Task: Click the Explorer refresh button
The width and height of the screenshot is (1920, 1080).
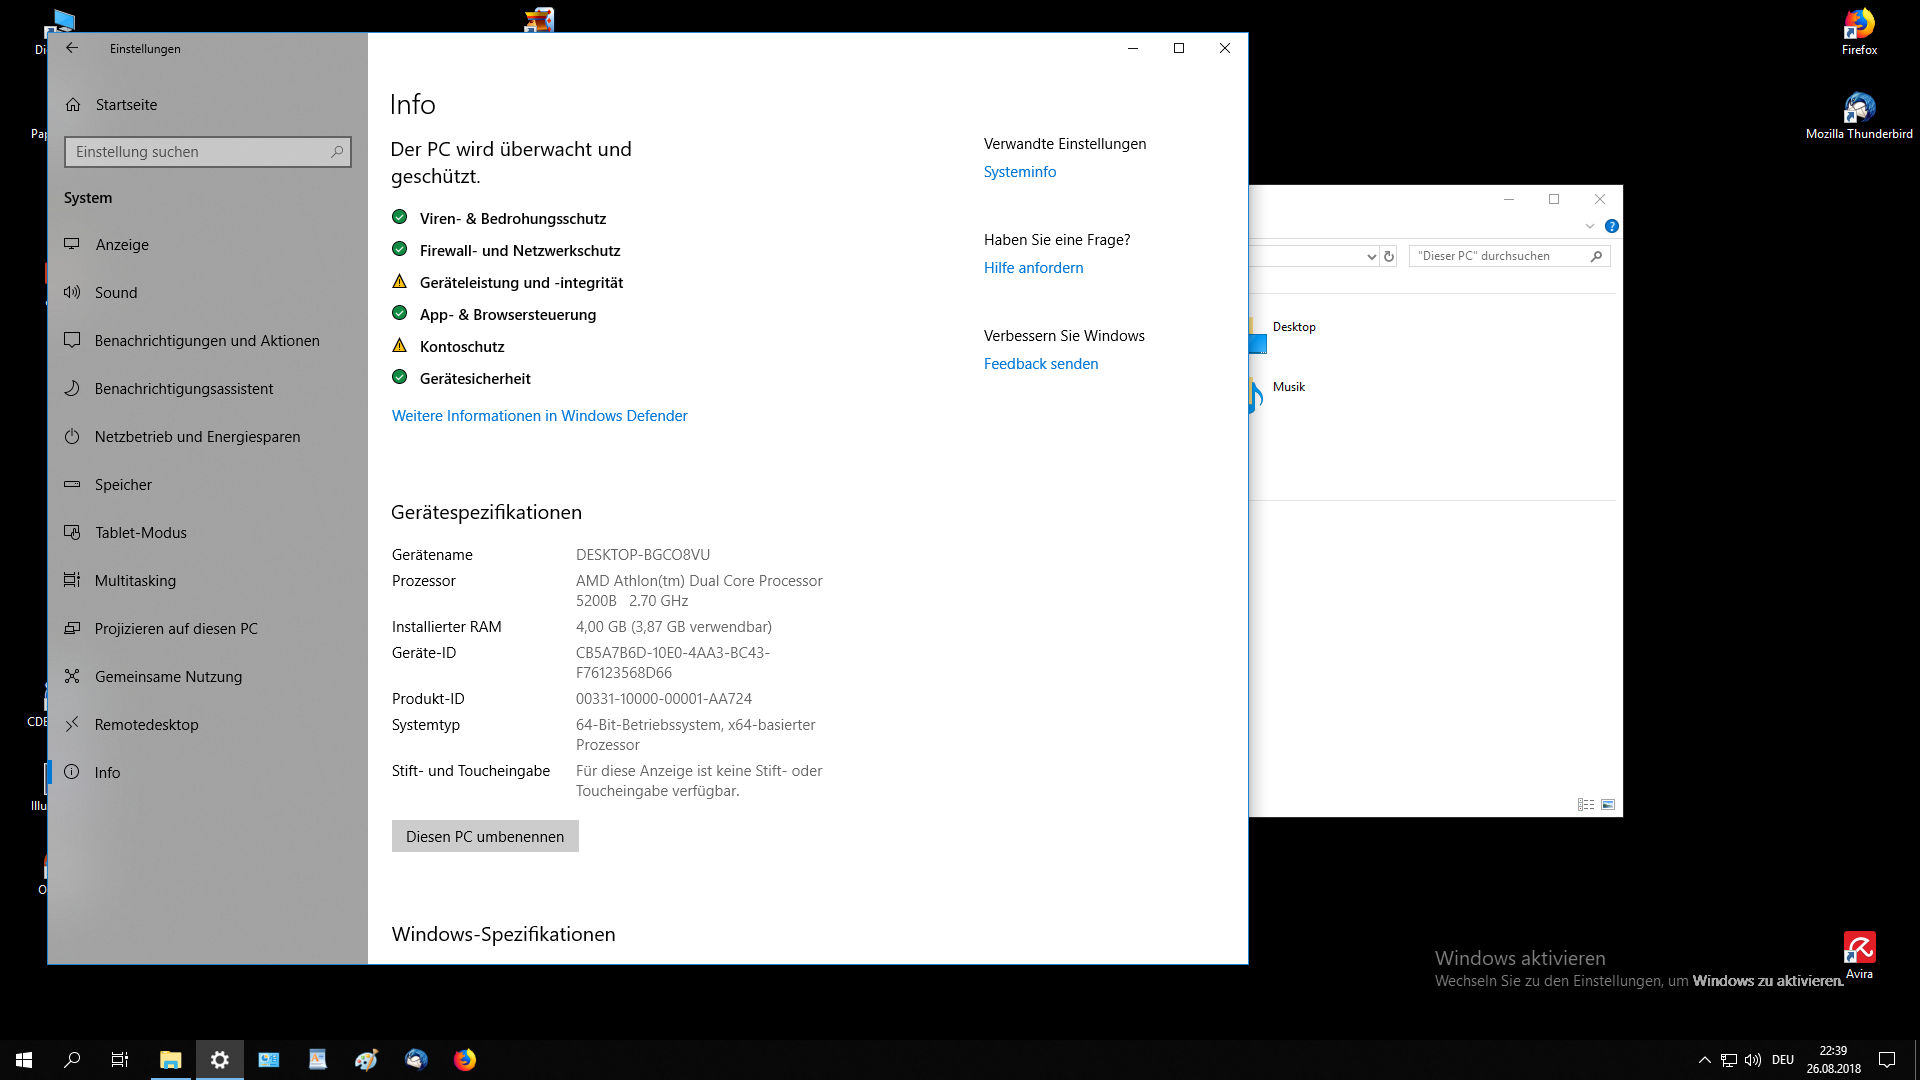Action: 1389,257
